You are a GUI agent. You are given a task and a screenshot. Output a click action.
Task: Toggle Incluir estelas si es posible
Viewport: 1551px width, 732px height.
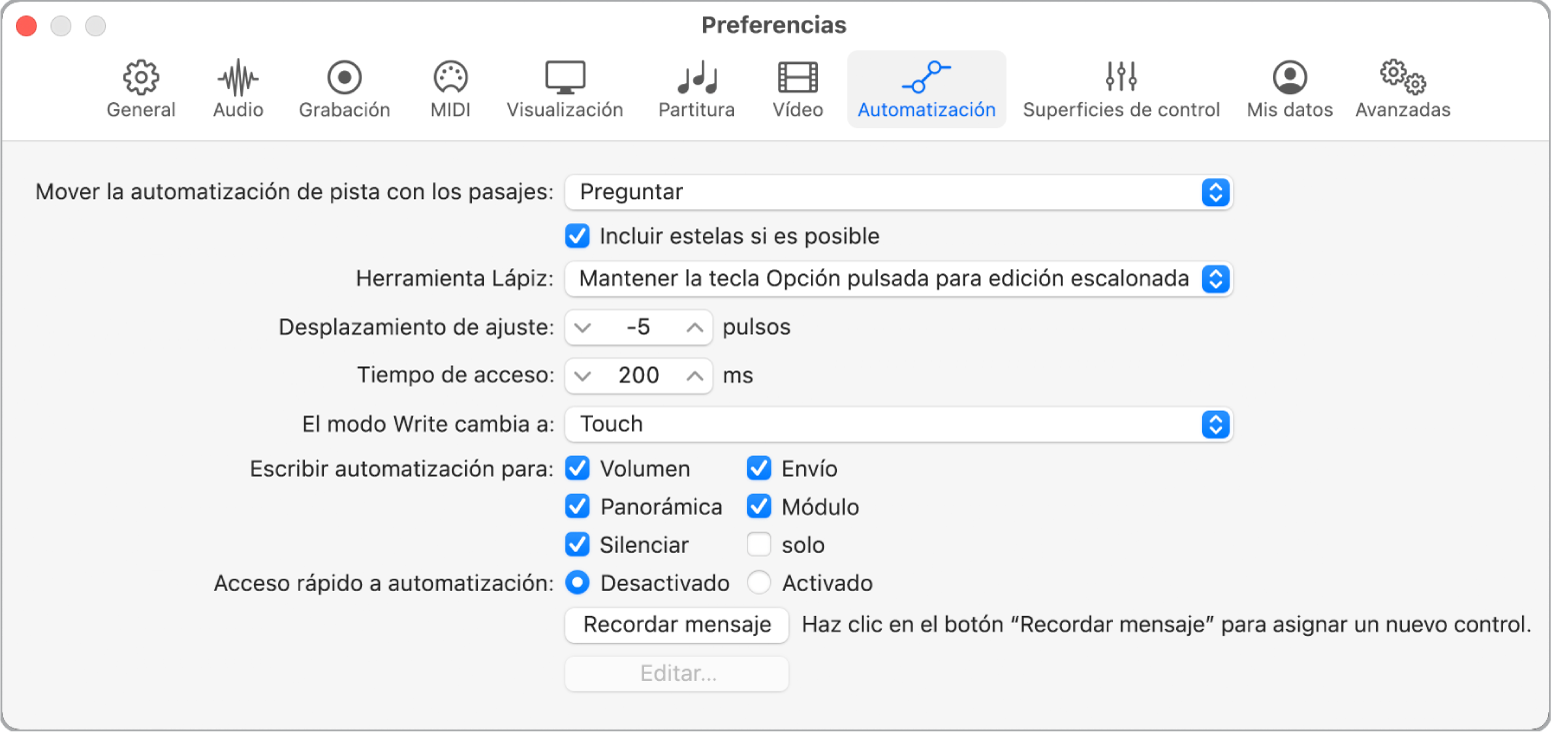pyautogui.click(x=577, y=237)
